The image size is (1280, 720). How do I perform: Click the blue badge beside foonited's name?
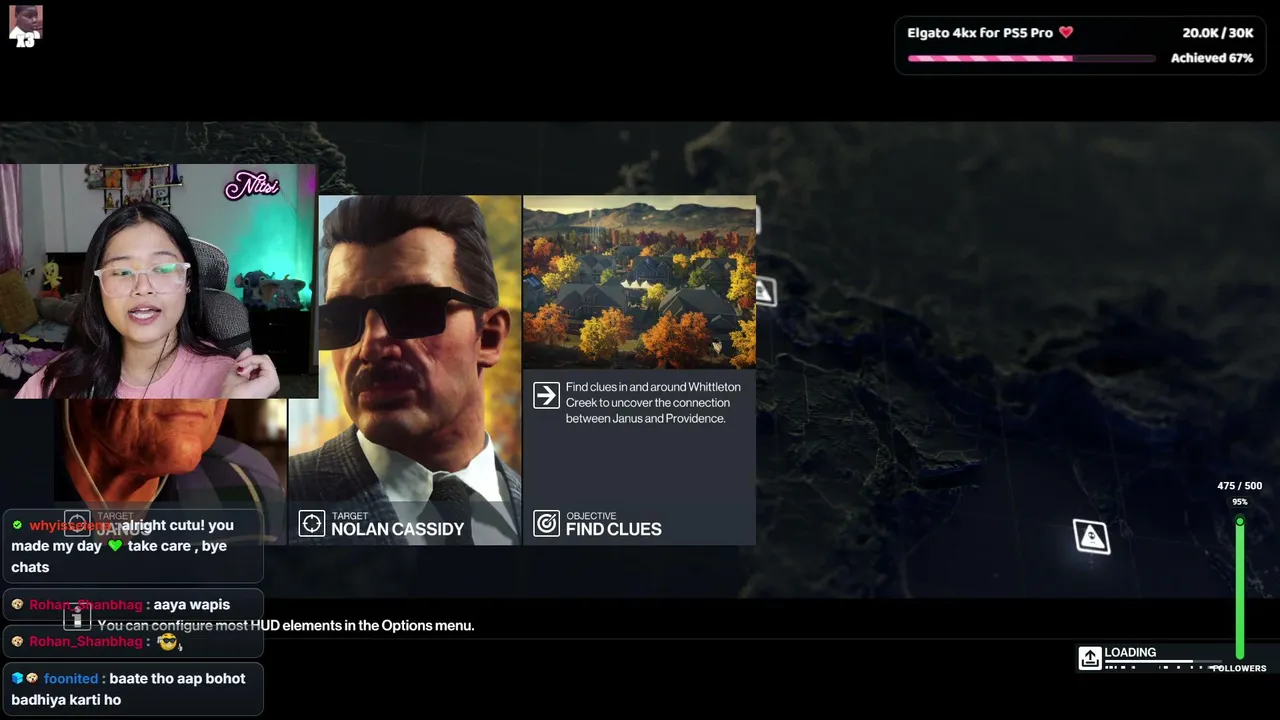coord(17,678)
